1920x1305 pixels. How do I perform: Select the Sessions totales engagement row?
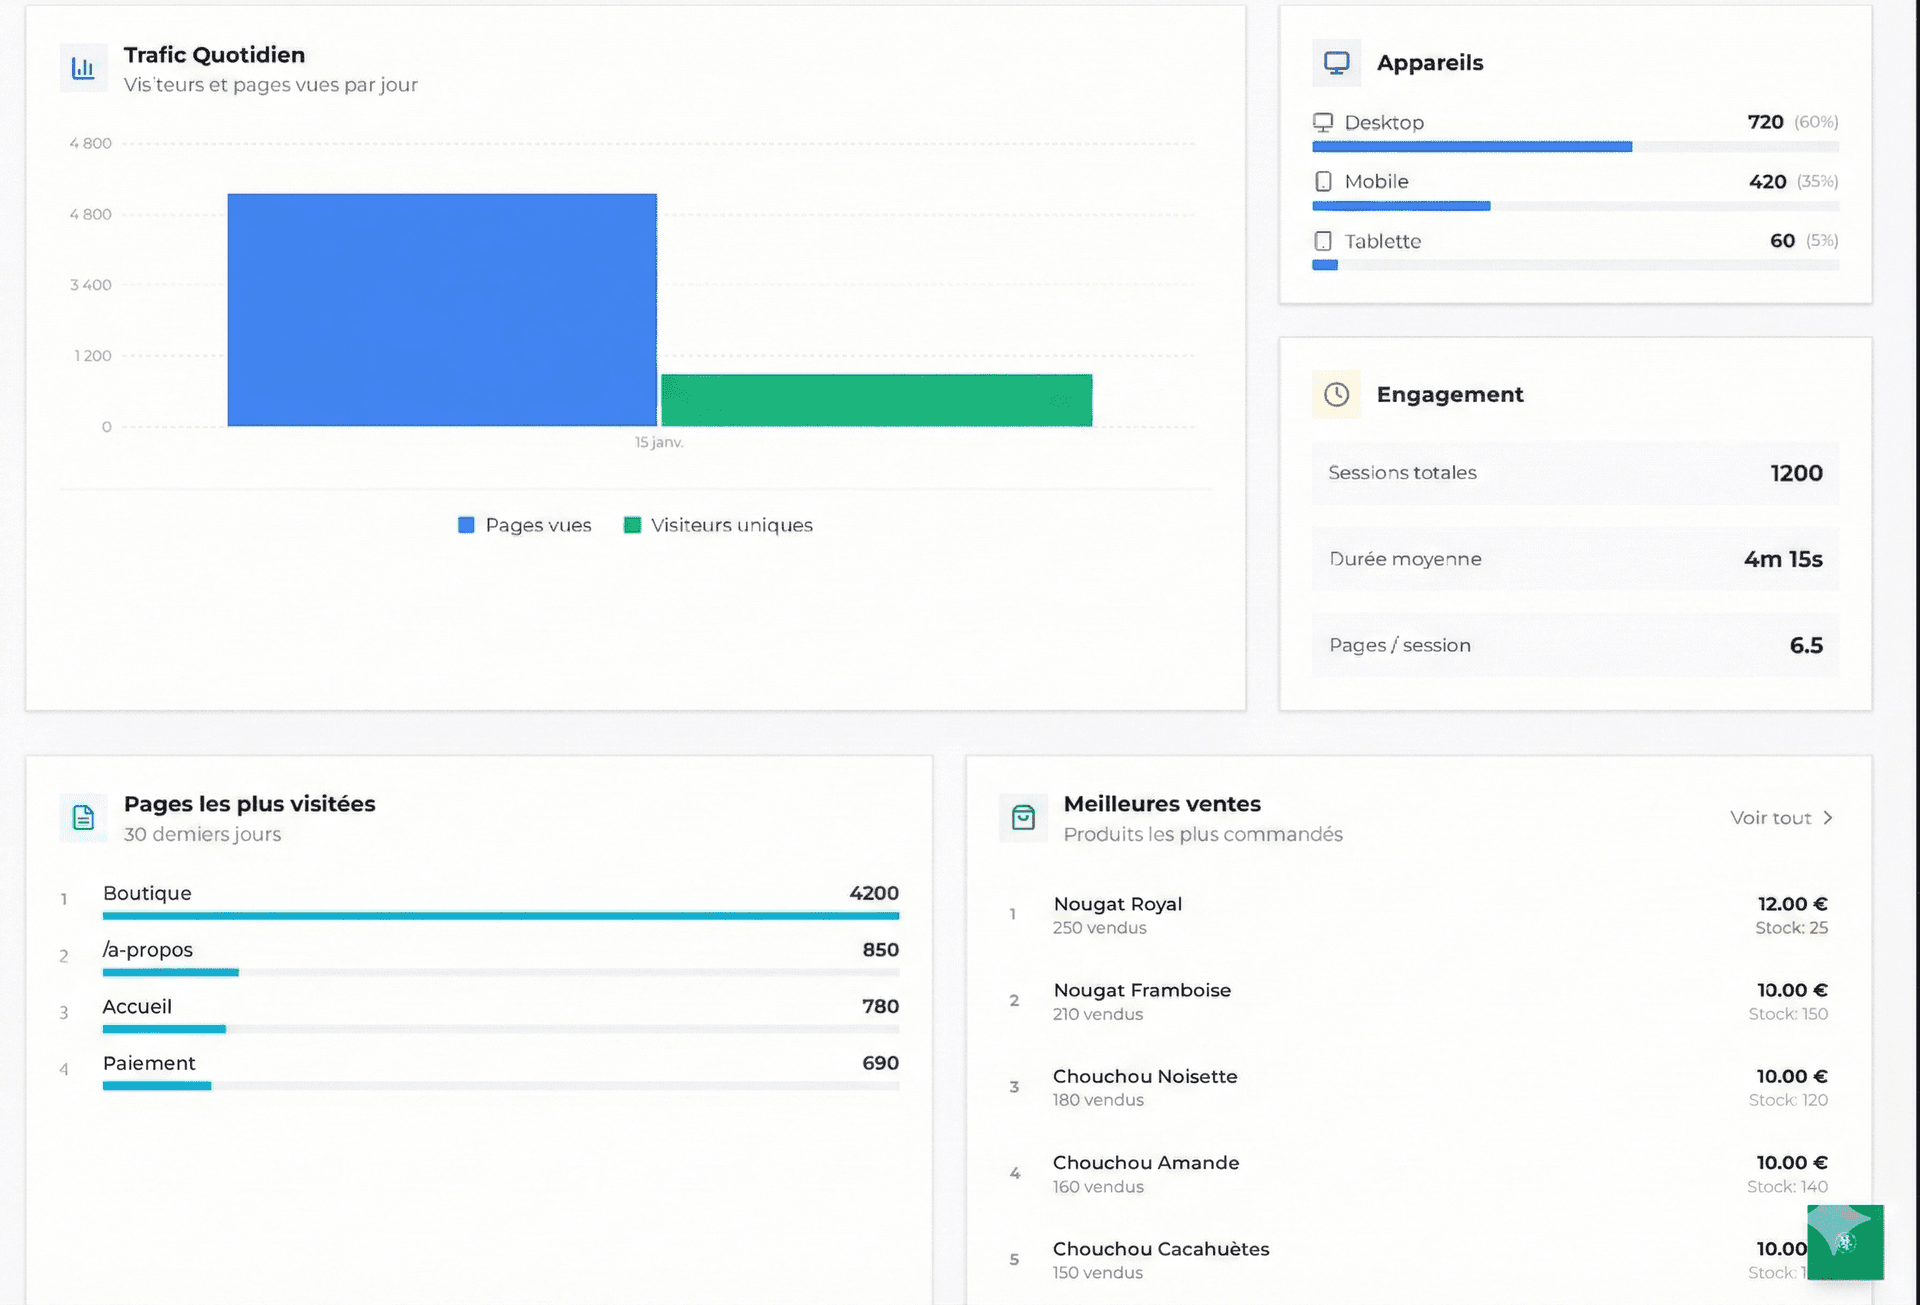coord(1574,473)
